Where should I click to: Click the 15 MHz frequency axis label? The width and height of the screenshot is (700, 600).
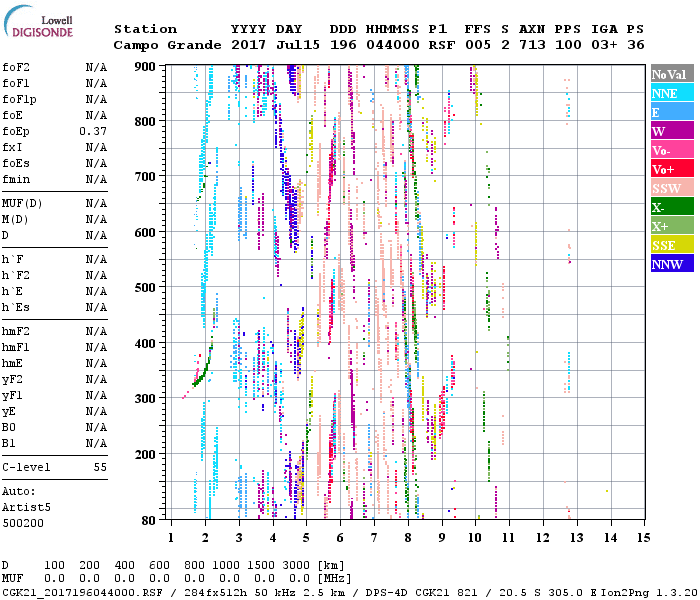pos(641,537)
